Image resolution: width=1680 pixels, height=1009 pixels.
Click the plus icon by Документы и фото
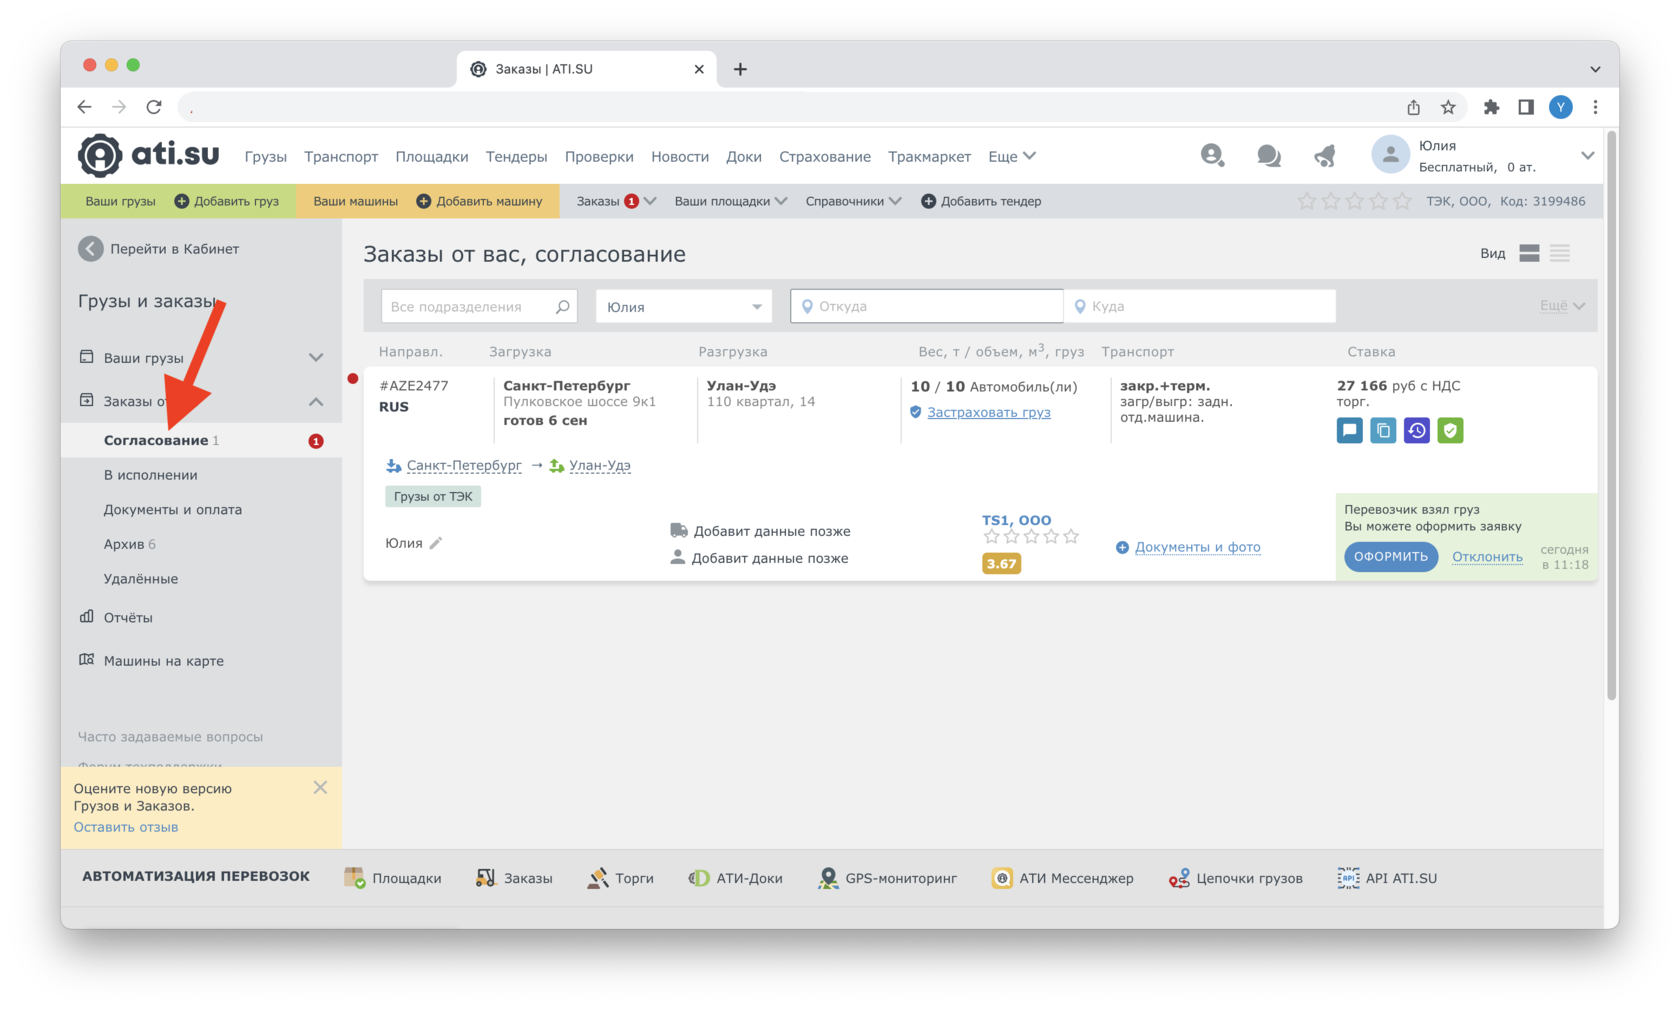coord(1122,547)
